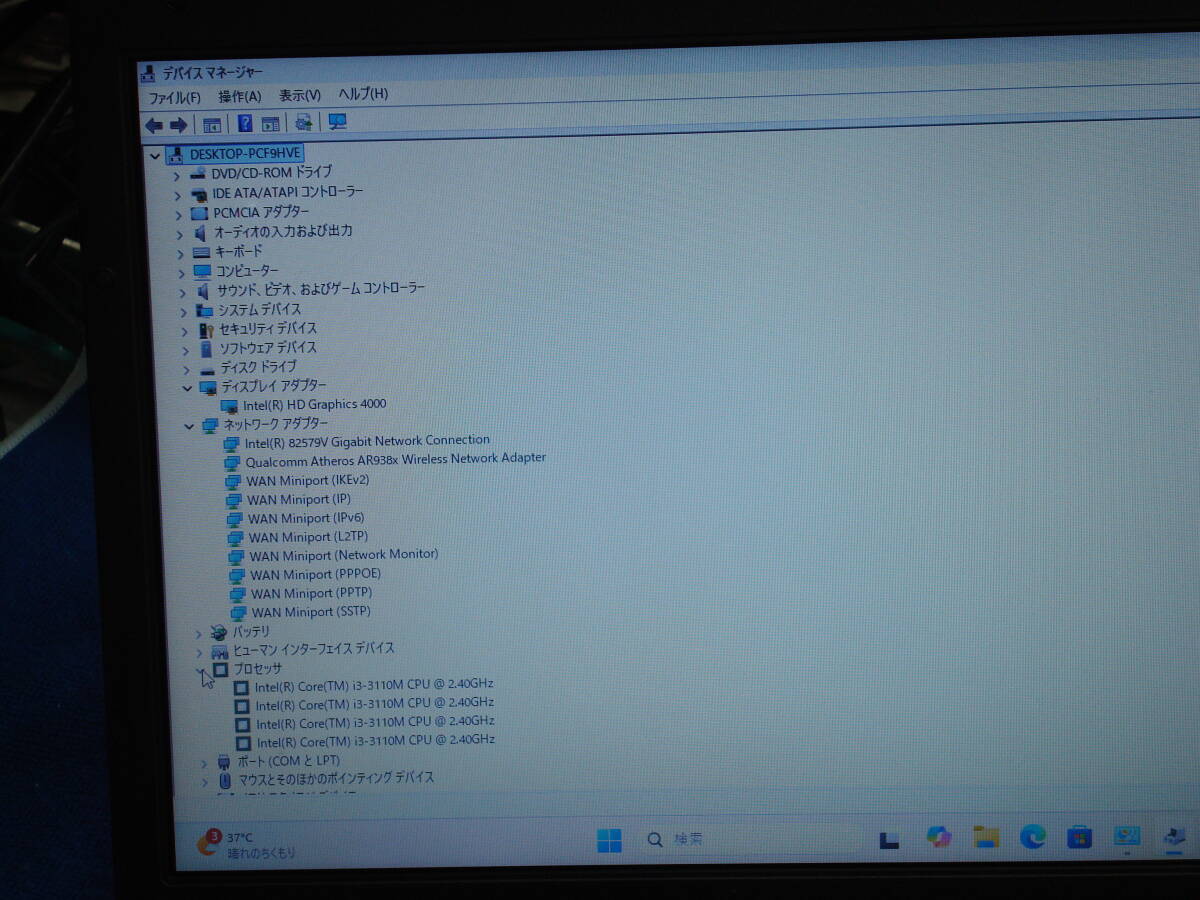Launch Microsoft Edge from the taskbar
1200x900 pixels.
point(1033,836)
